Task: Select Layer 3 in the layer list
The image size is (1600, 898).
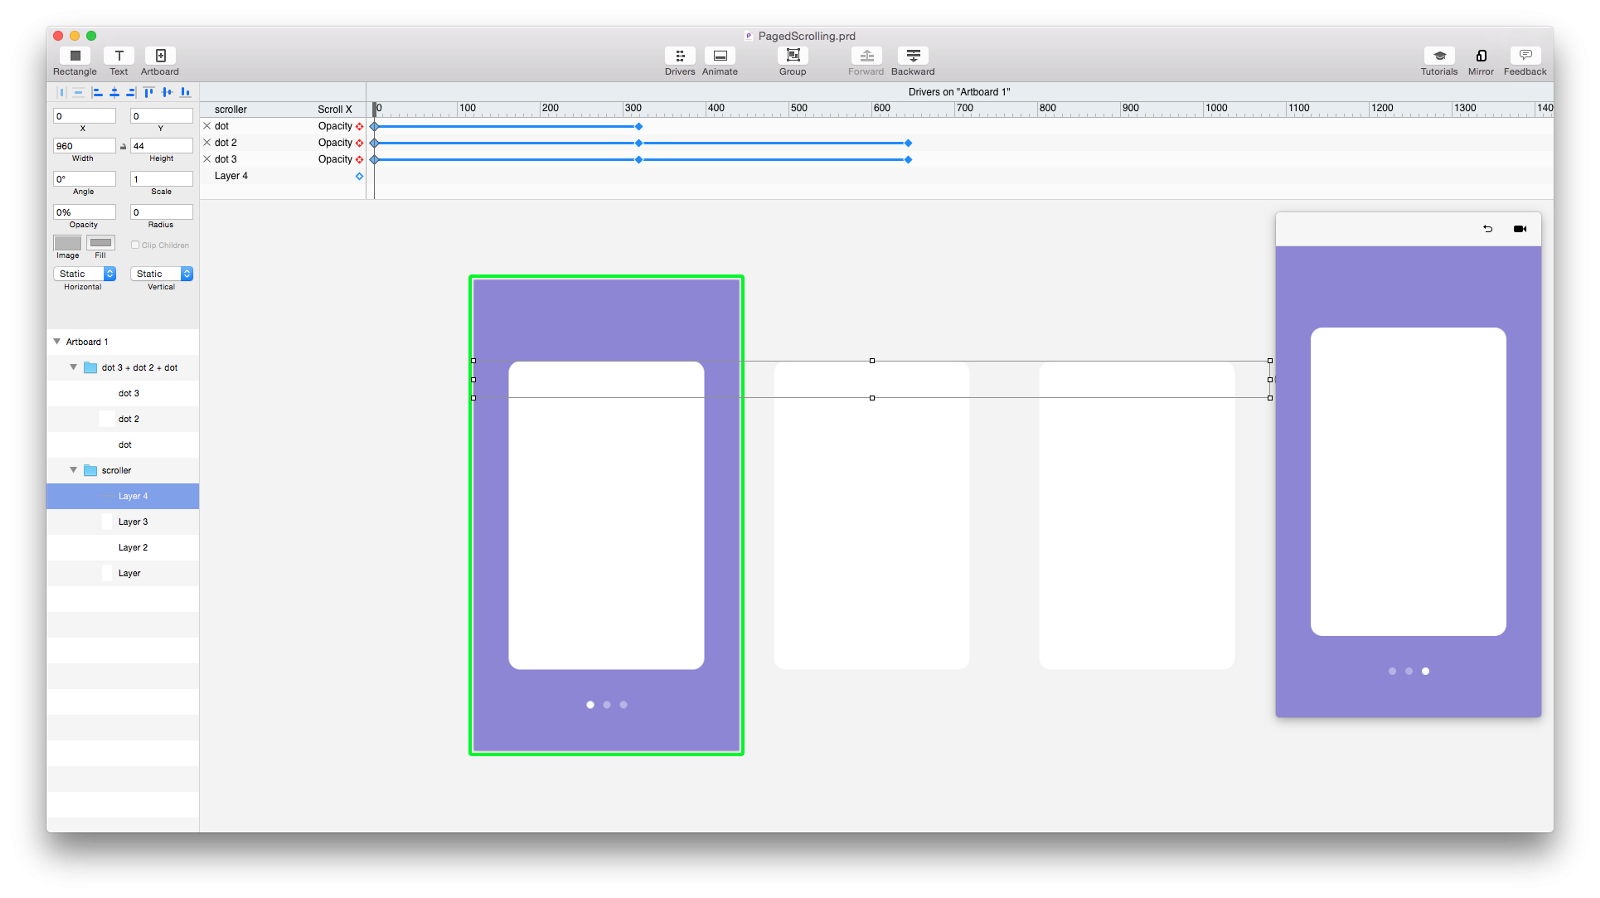Action: (123, 522)
